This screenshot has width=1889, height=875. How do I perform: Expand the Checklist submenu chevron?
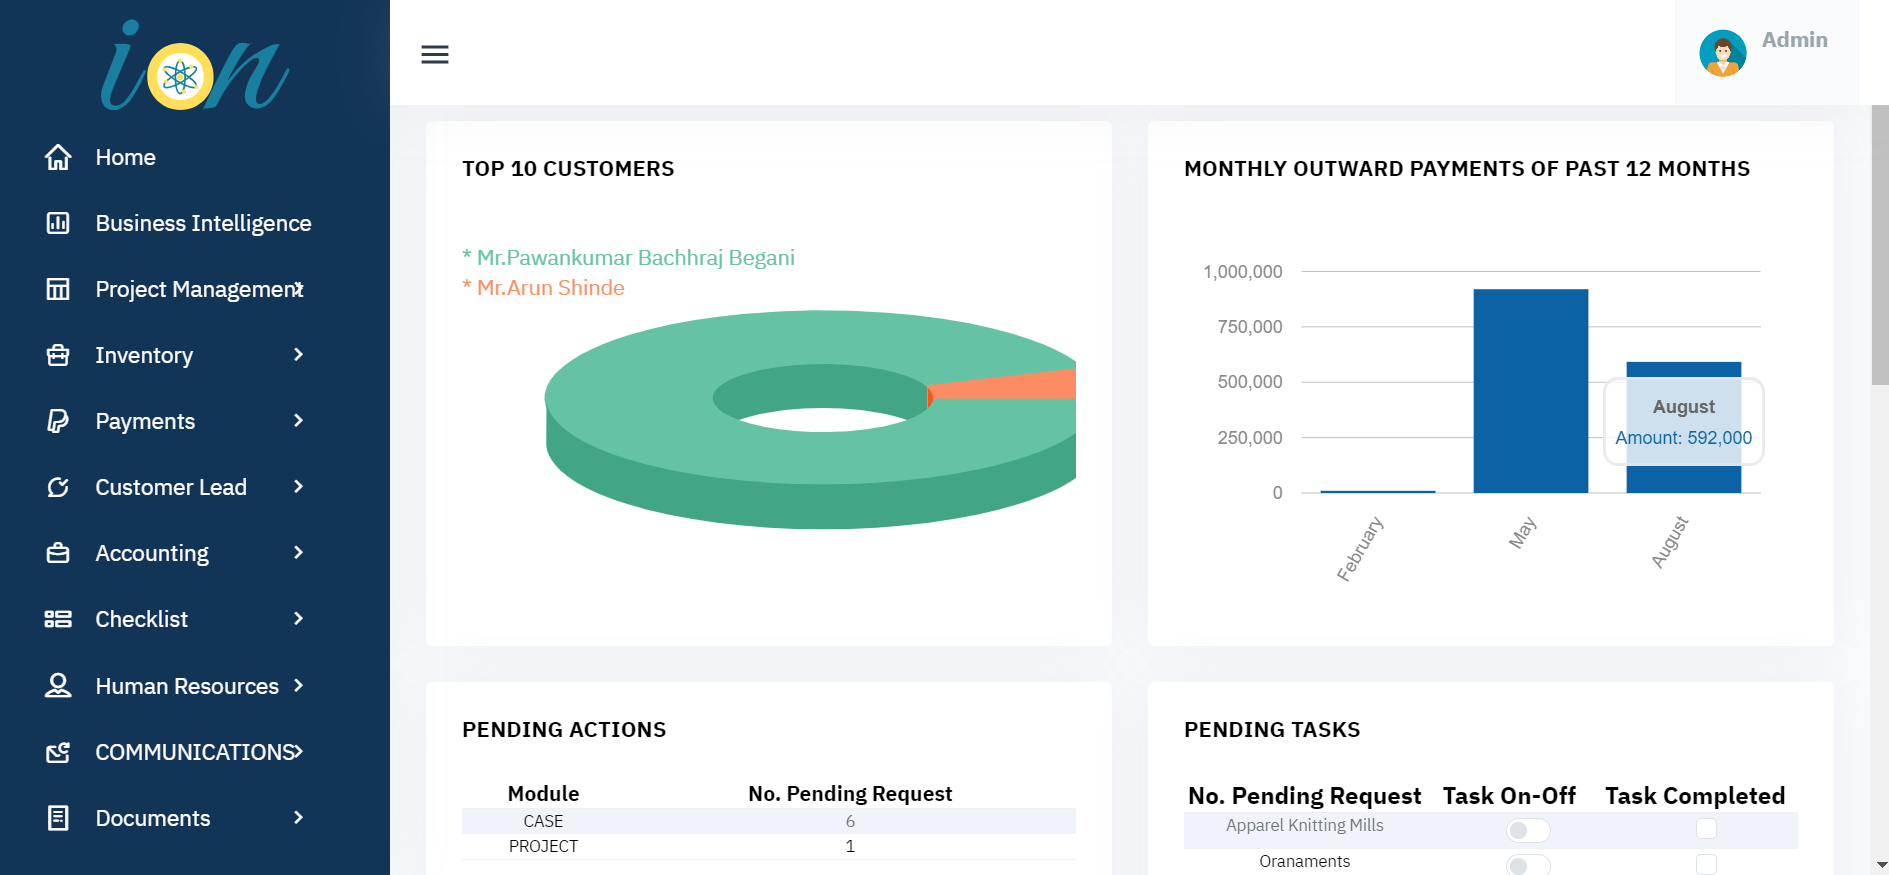(298, 618)
